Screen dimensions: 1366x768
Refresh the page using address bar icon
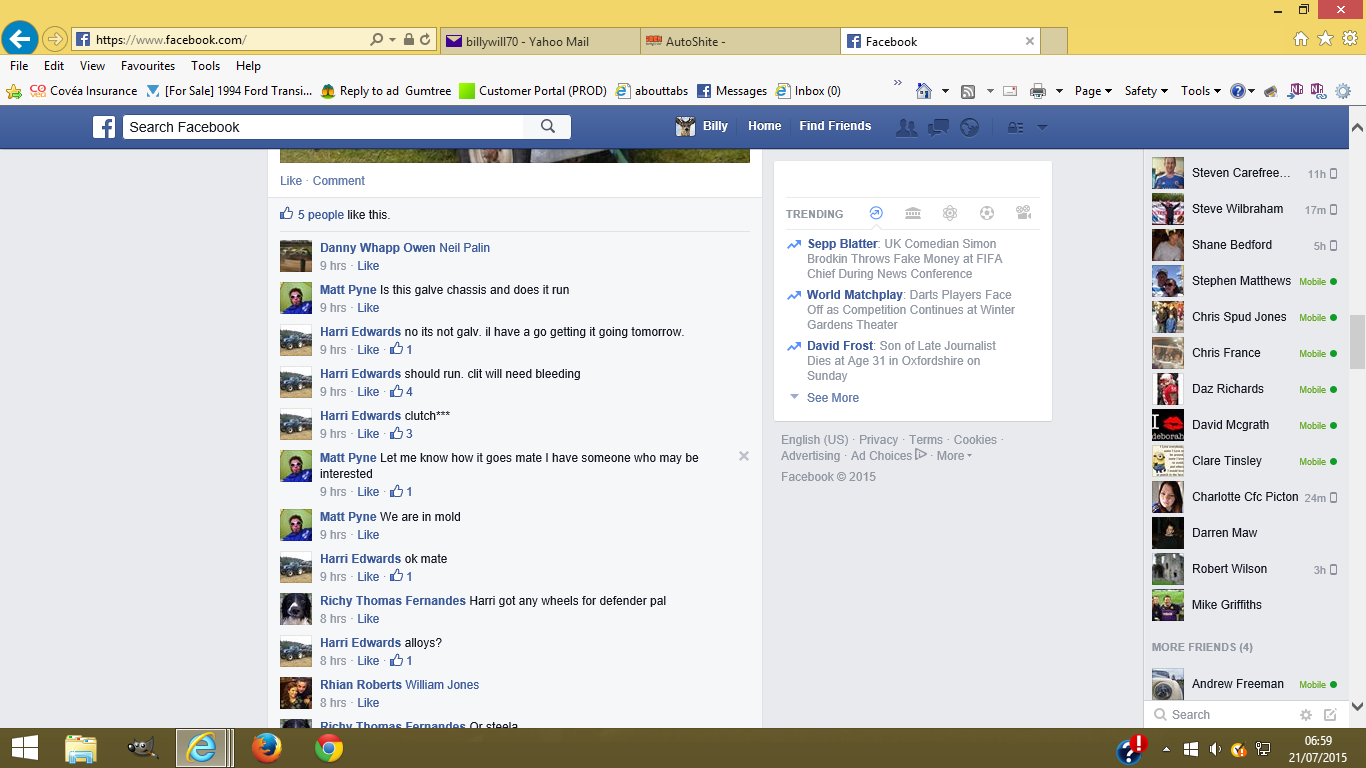click(425, 40)
